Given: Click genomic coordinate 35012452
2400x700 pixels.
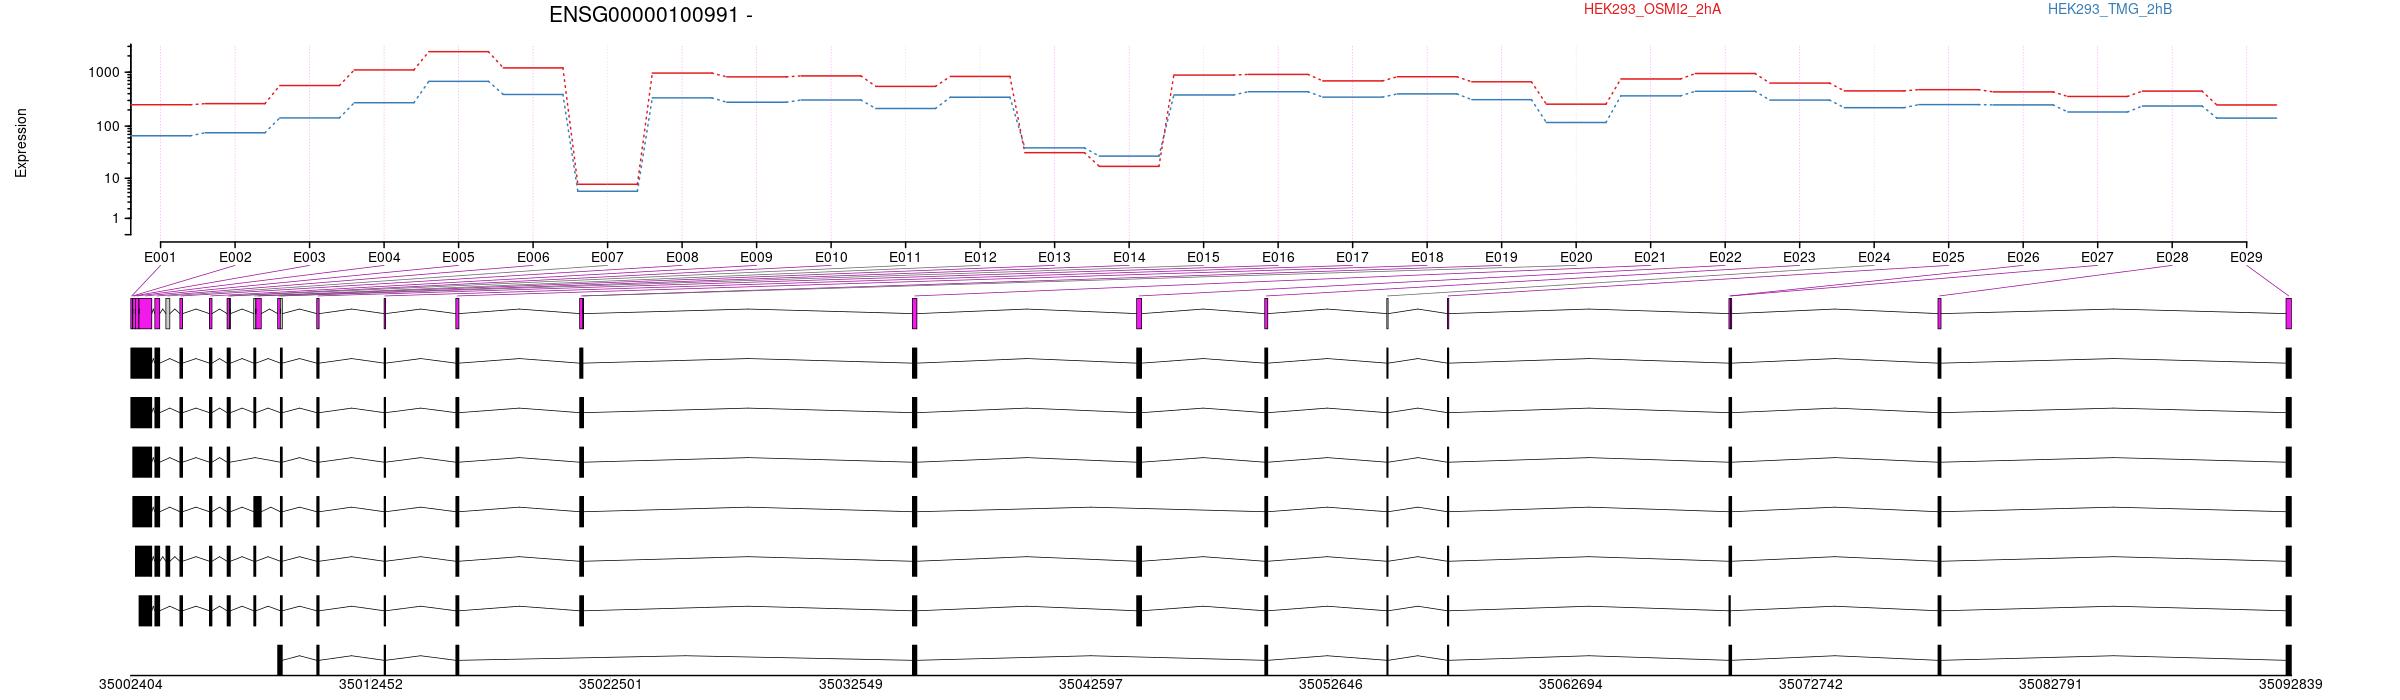Looking at the screenshot, I should coord(371,685).
